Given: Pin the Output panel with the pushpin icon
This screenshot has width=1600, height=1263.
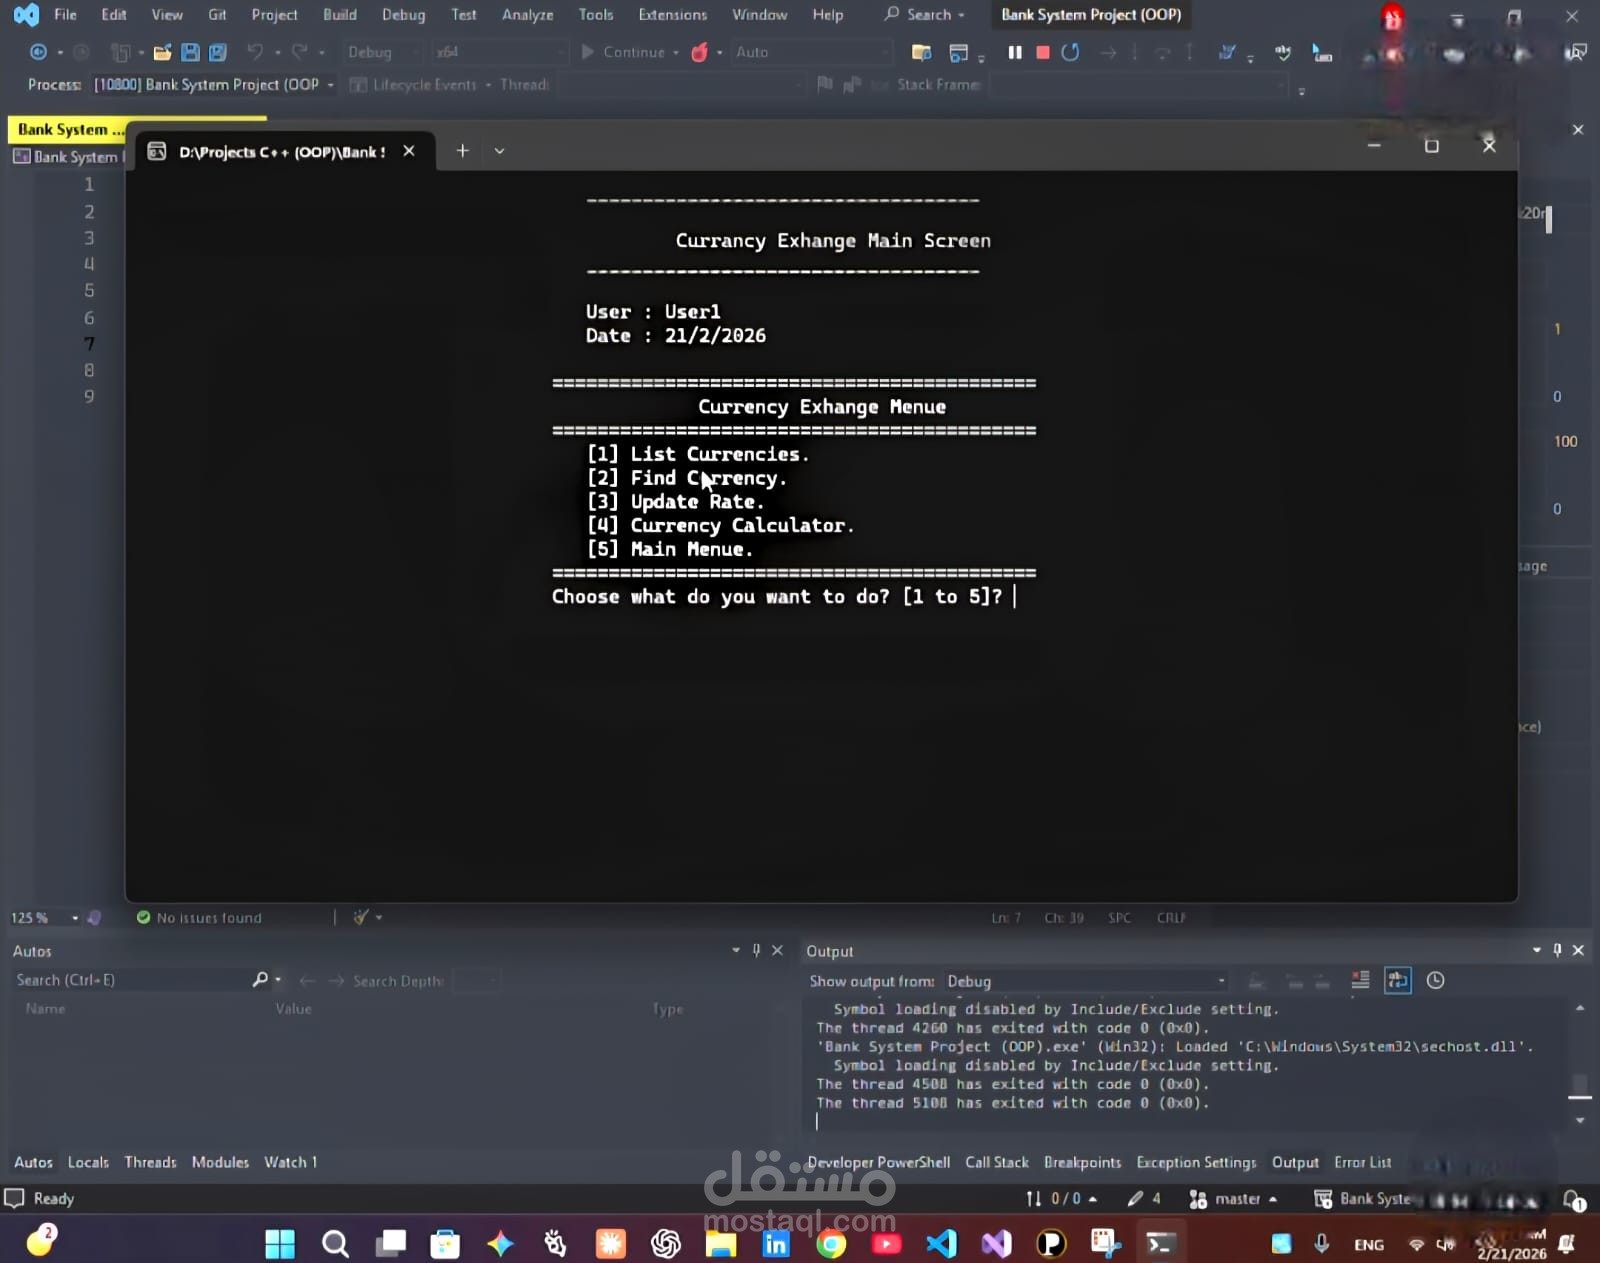Looking at the screenshot, I should click(x=1557, y=950).
